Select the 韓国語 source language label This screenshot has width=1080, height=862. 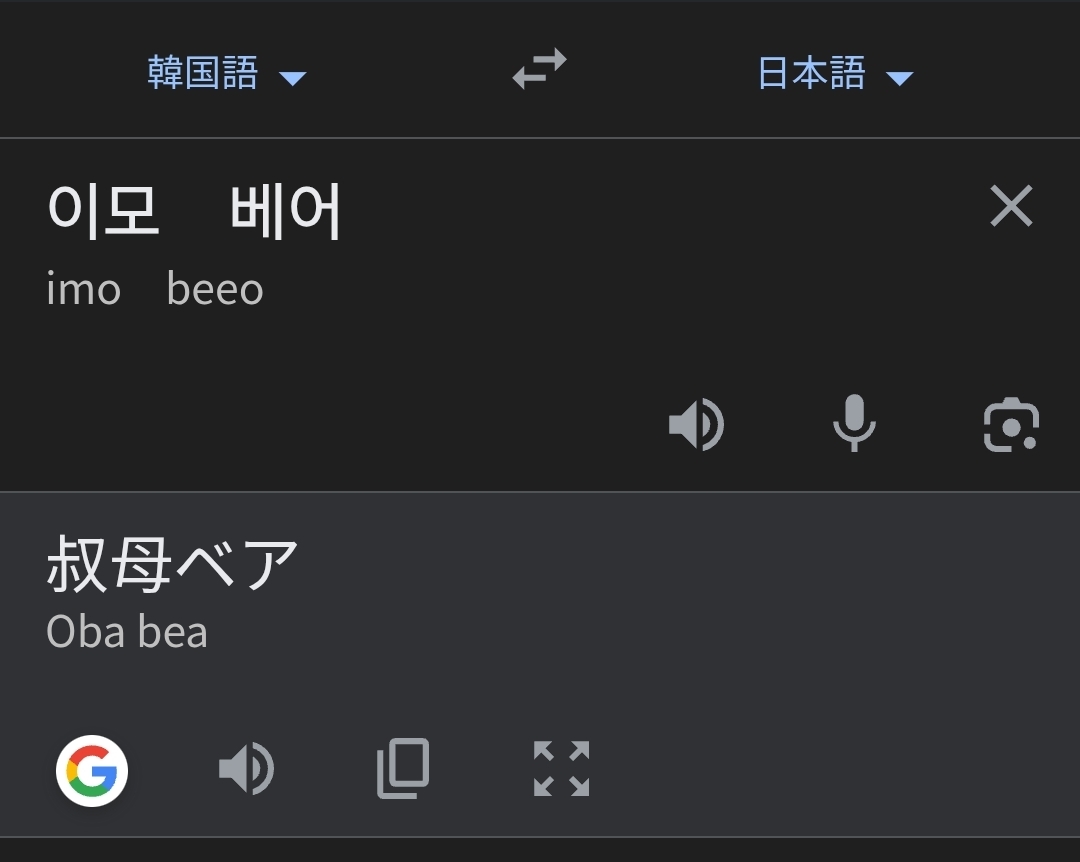(x=203, y=73)
